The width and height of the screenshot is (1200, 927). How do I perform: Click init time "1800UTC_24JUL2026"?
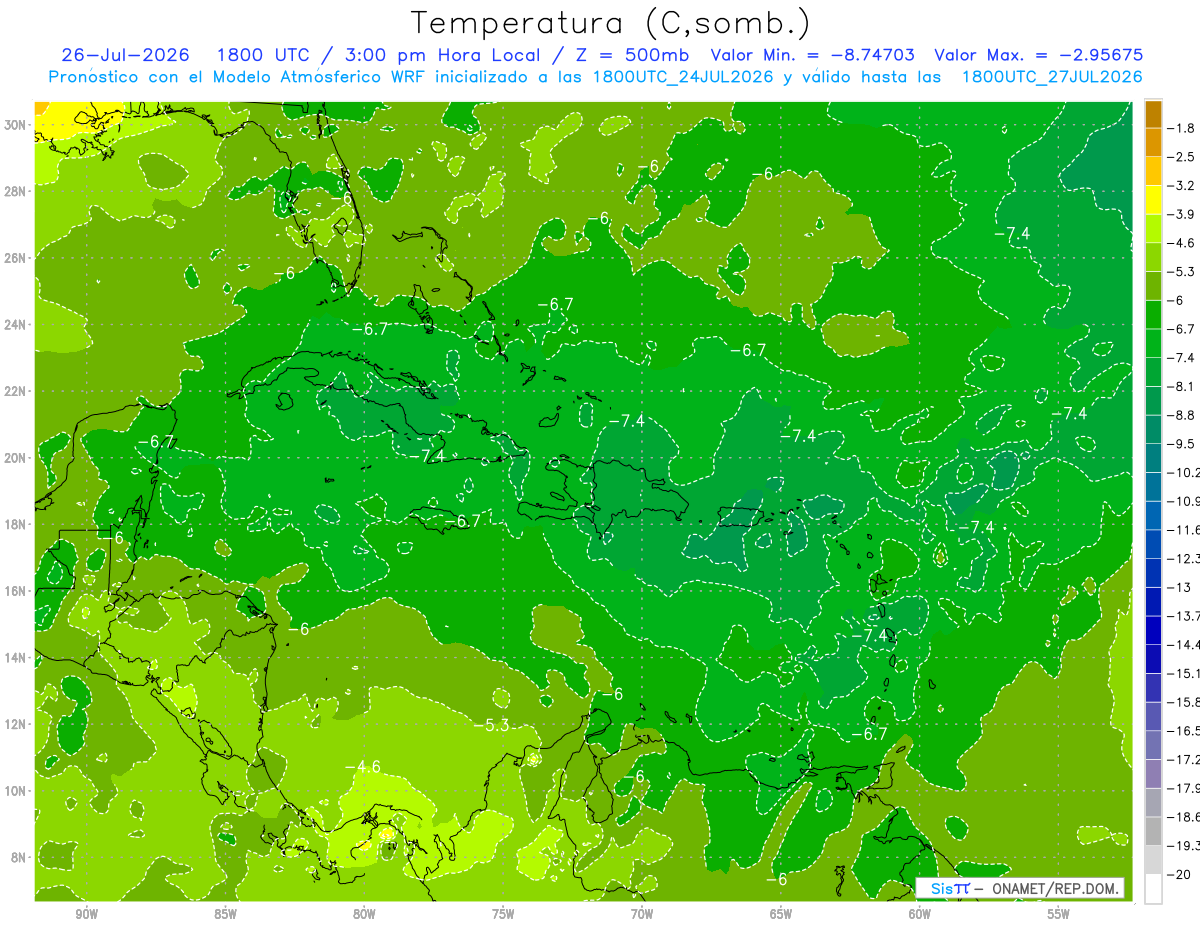click(683, 77)
